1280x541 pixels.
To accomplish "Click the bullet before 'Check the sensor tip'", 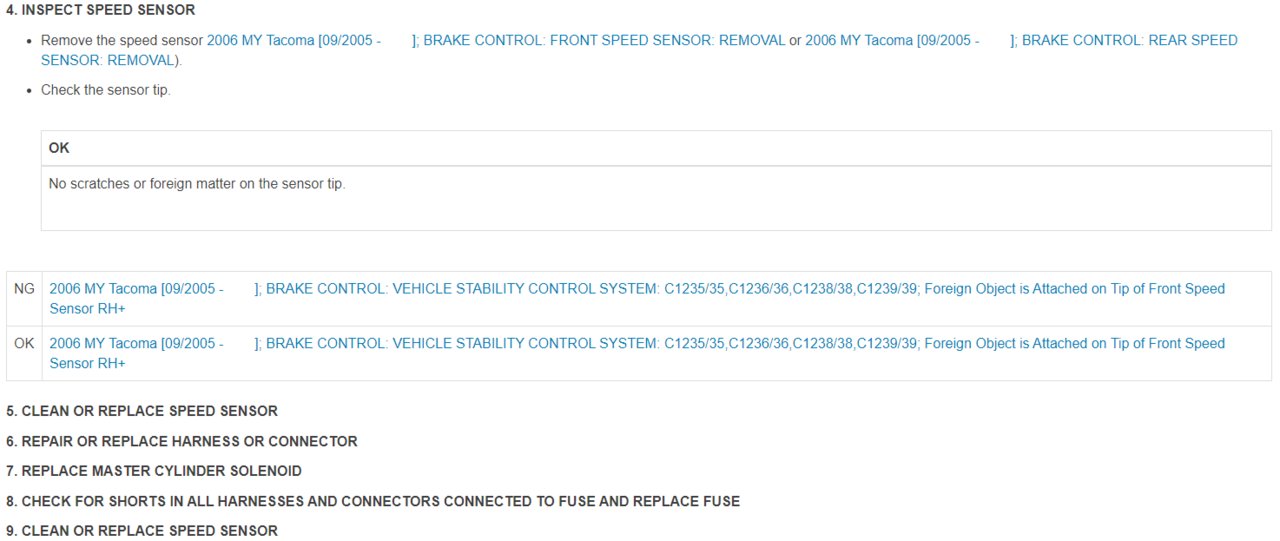I will click(x=31, y=91).
